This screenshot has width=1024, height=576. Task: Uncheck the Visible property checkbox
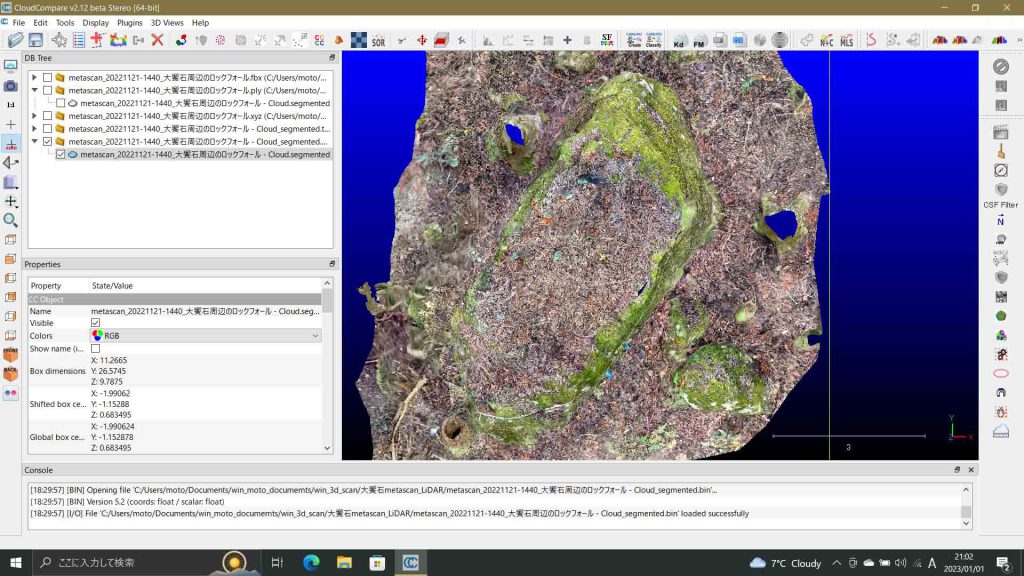pos(96,323)
